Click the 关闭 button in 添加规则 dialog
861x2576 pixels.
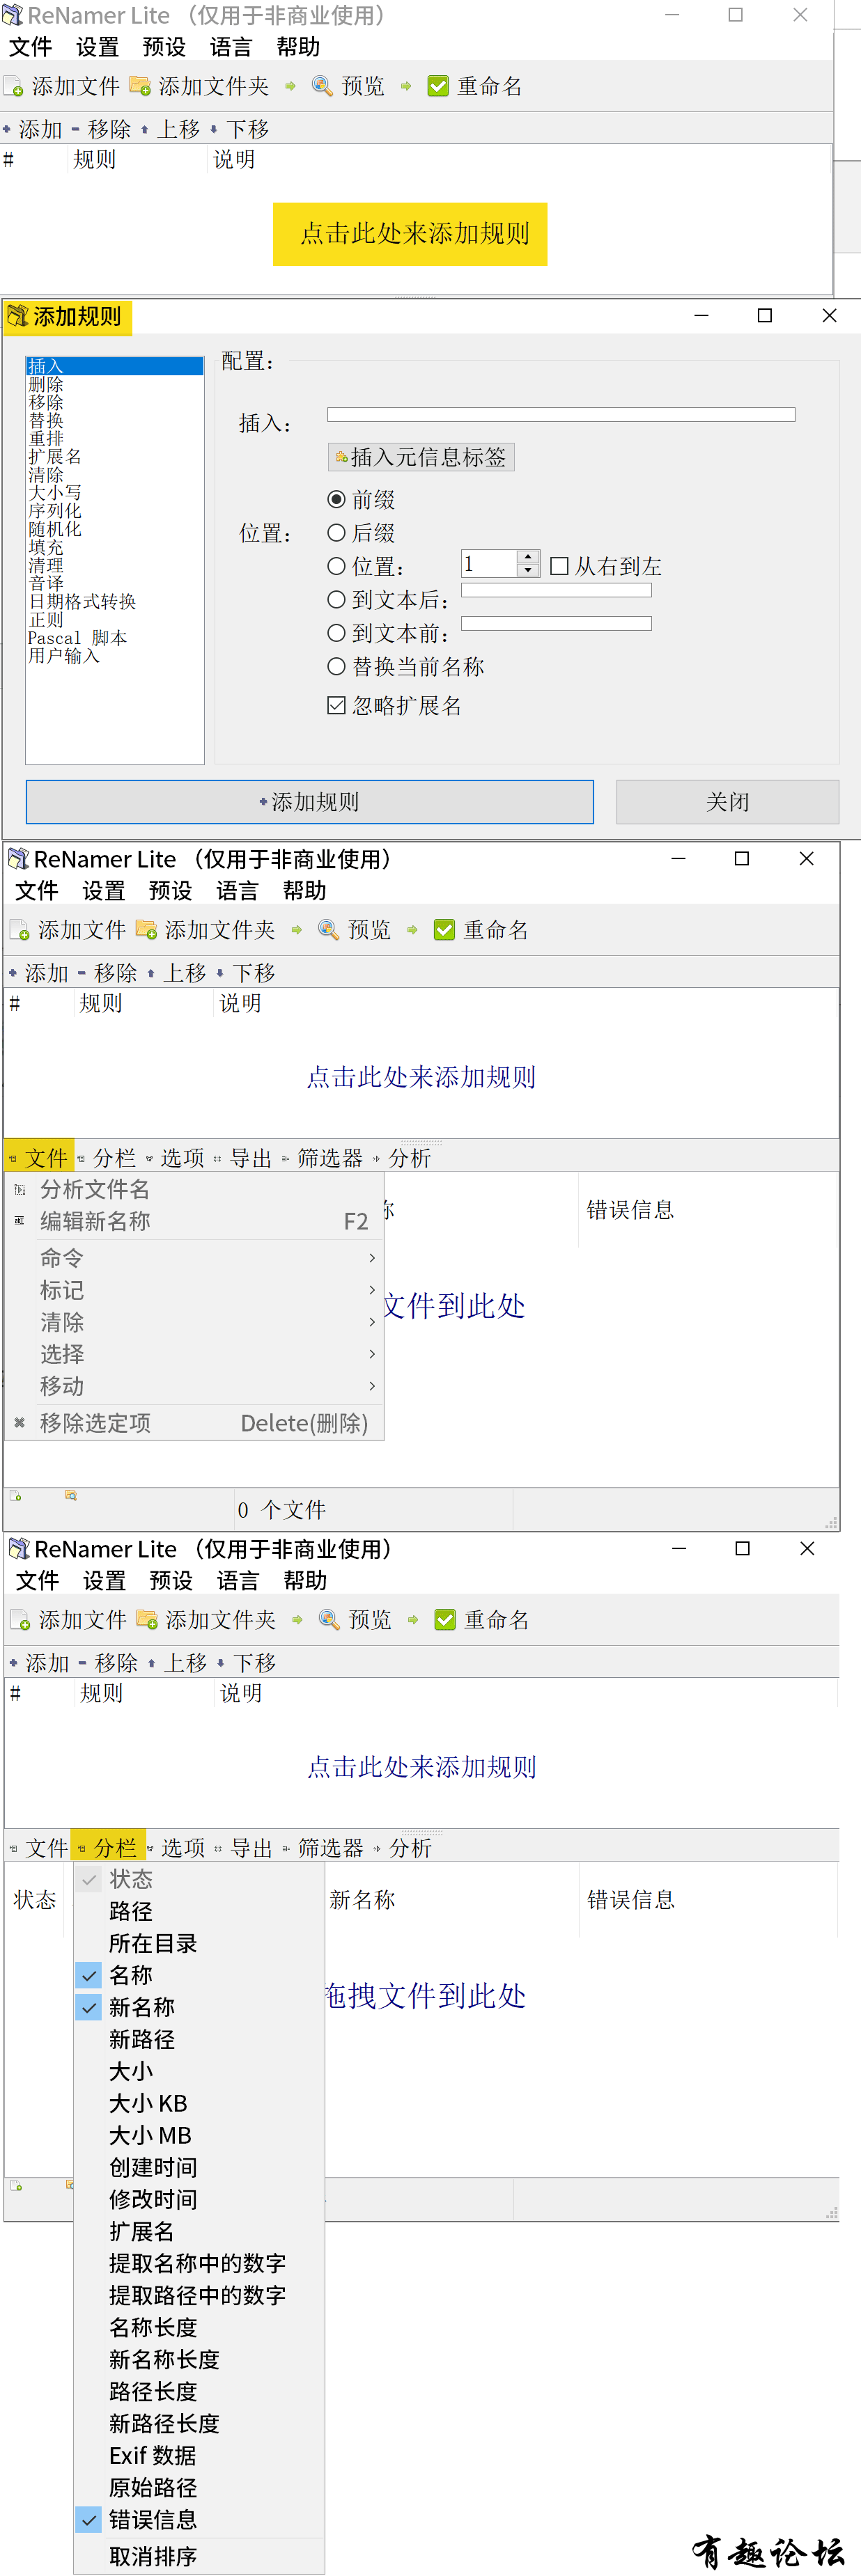[x=727, y=802]
